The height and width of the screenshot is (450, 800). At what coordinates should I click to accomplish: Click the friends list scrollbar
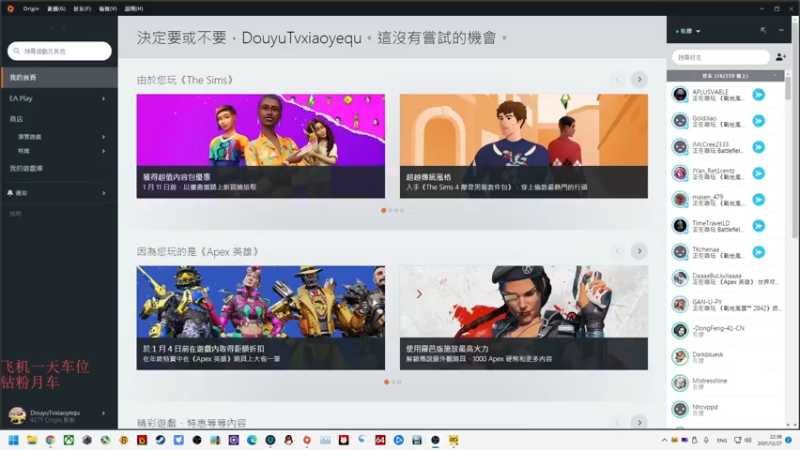click(x=788, y=88)
